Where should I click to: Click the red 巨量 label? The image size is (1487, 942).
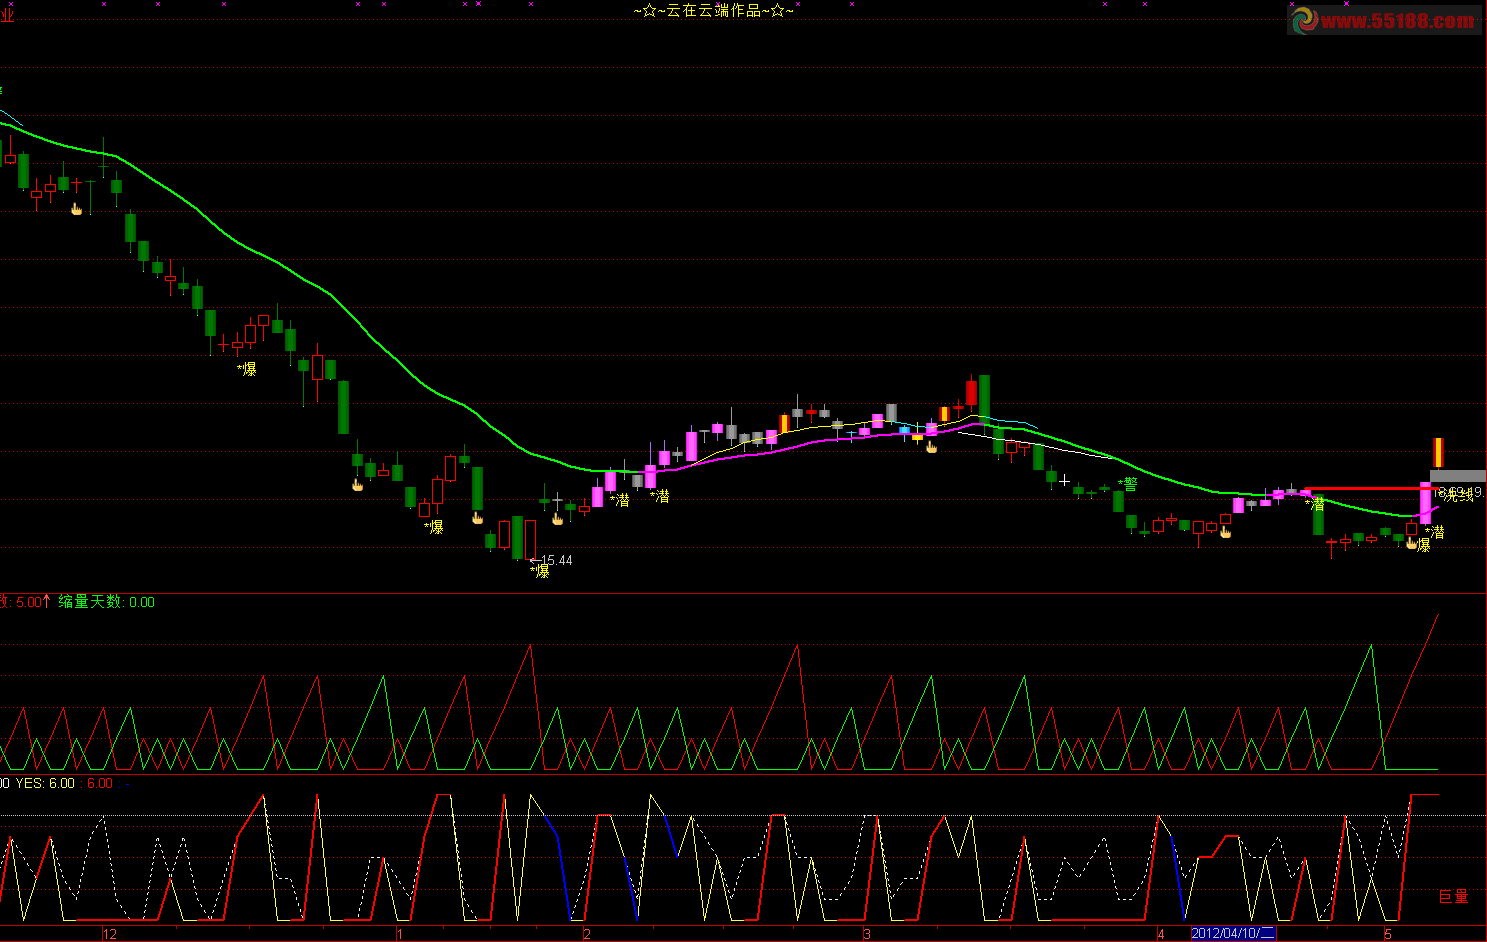[x=1453, y=897]
